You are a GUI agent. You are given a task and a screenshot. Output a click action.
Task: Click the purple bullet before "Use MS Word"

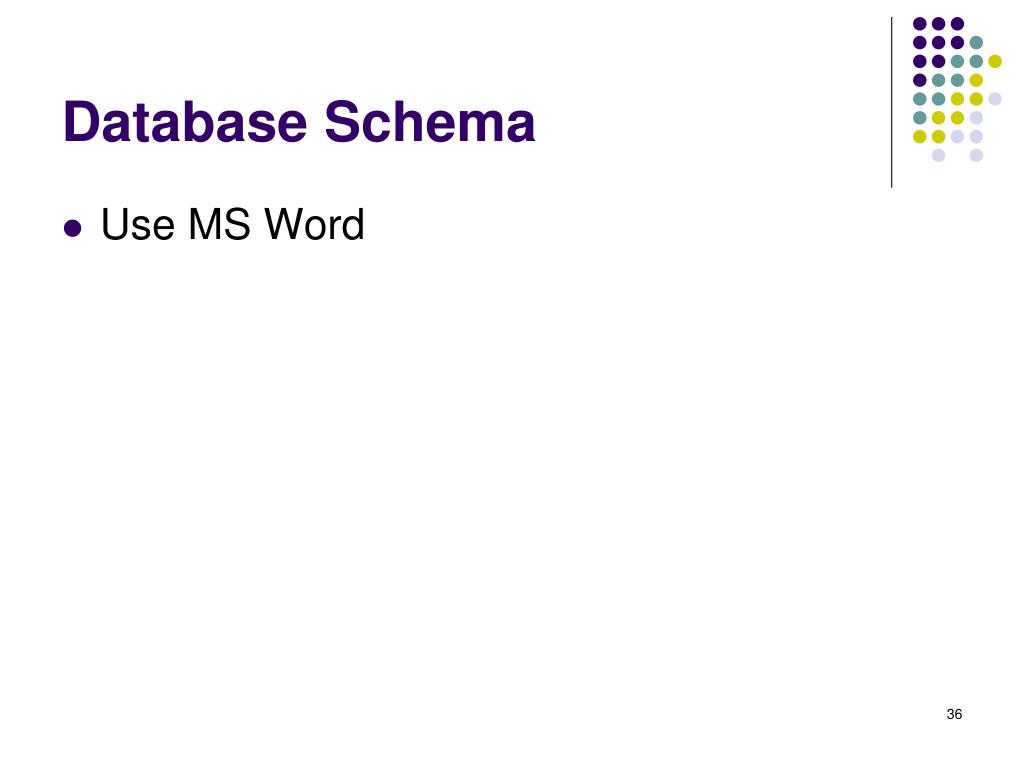pyautogui.click(x=72, y=228)
